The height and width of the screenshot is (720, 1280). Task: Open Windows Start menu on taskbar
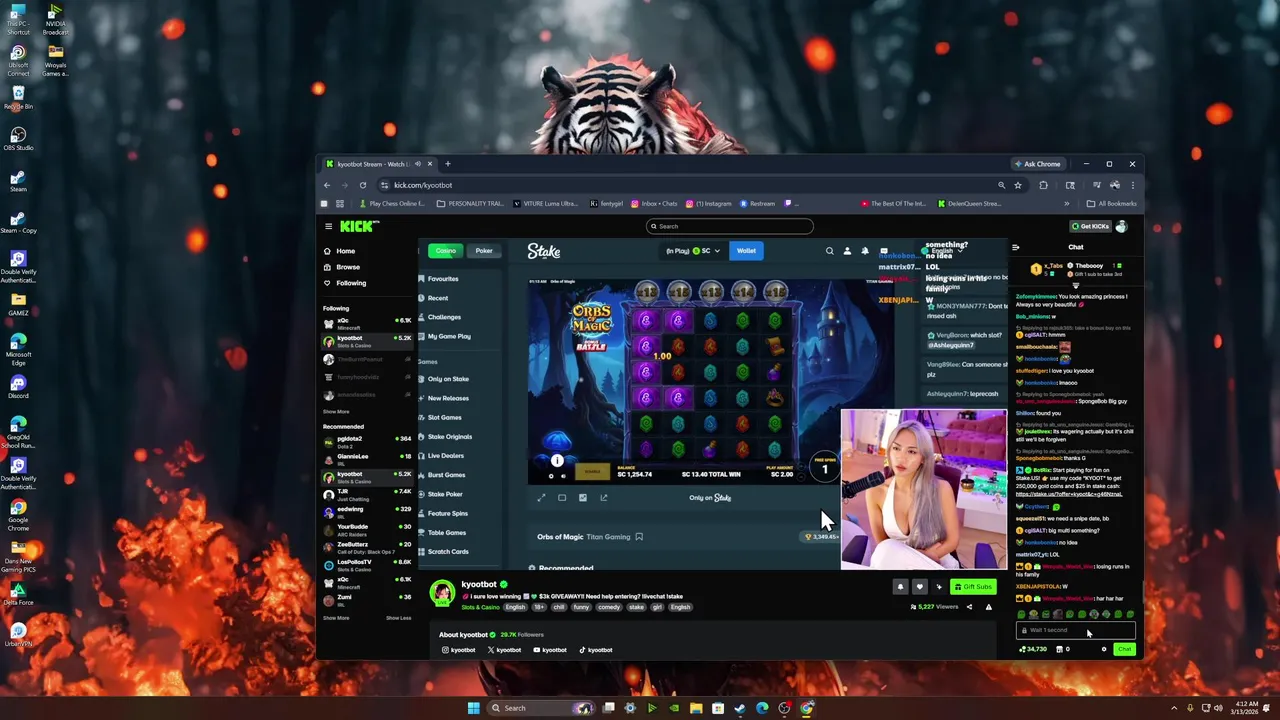click(x=474, y=708)
